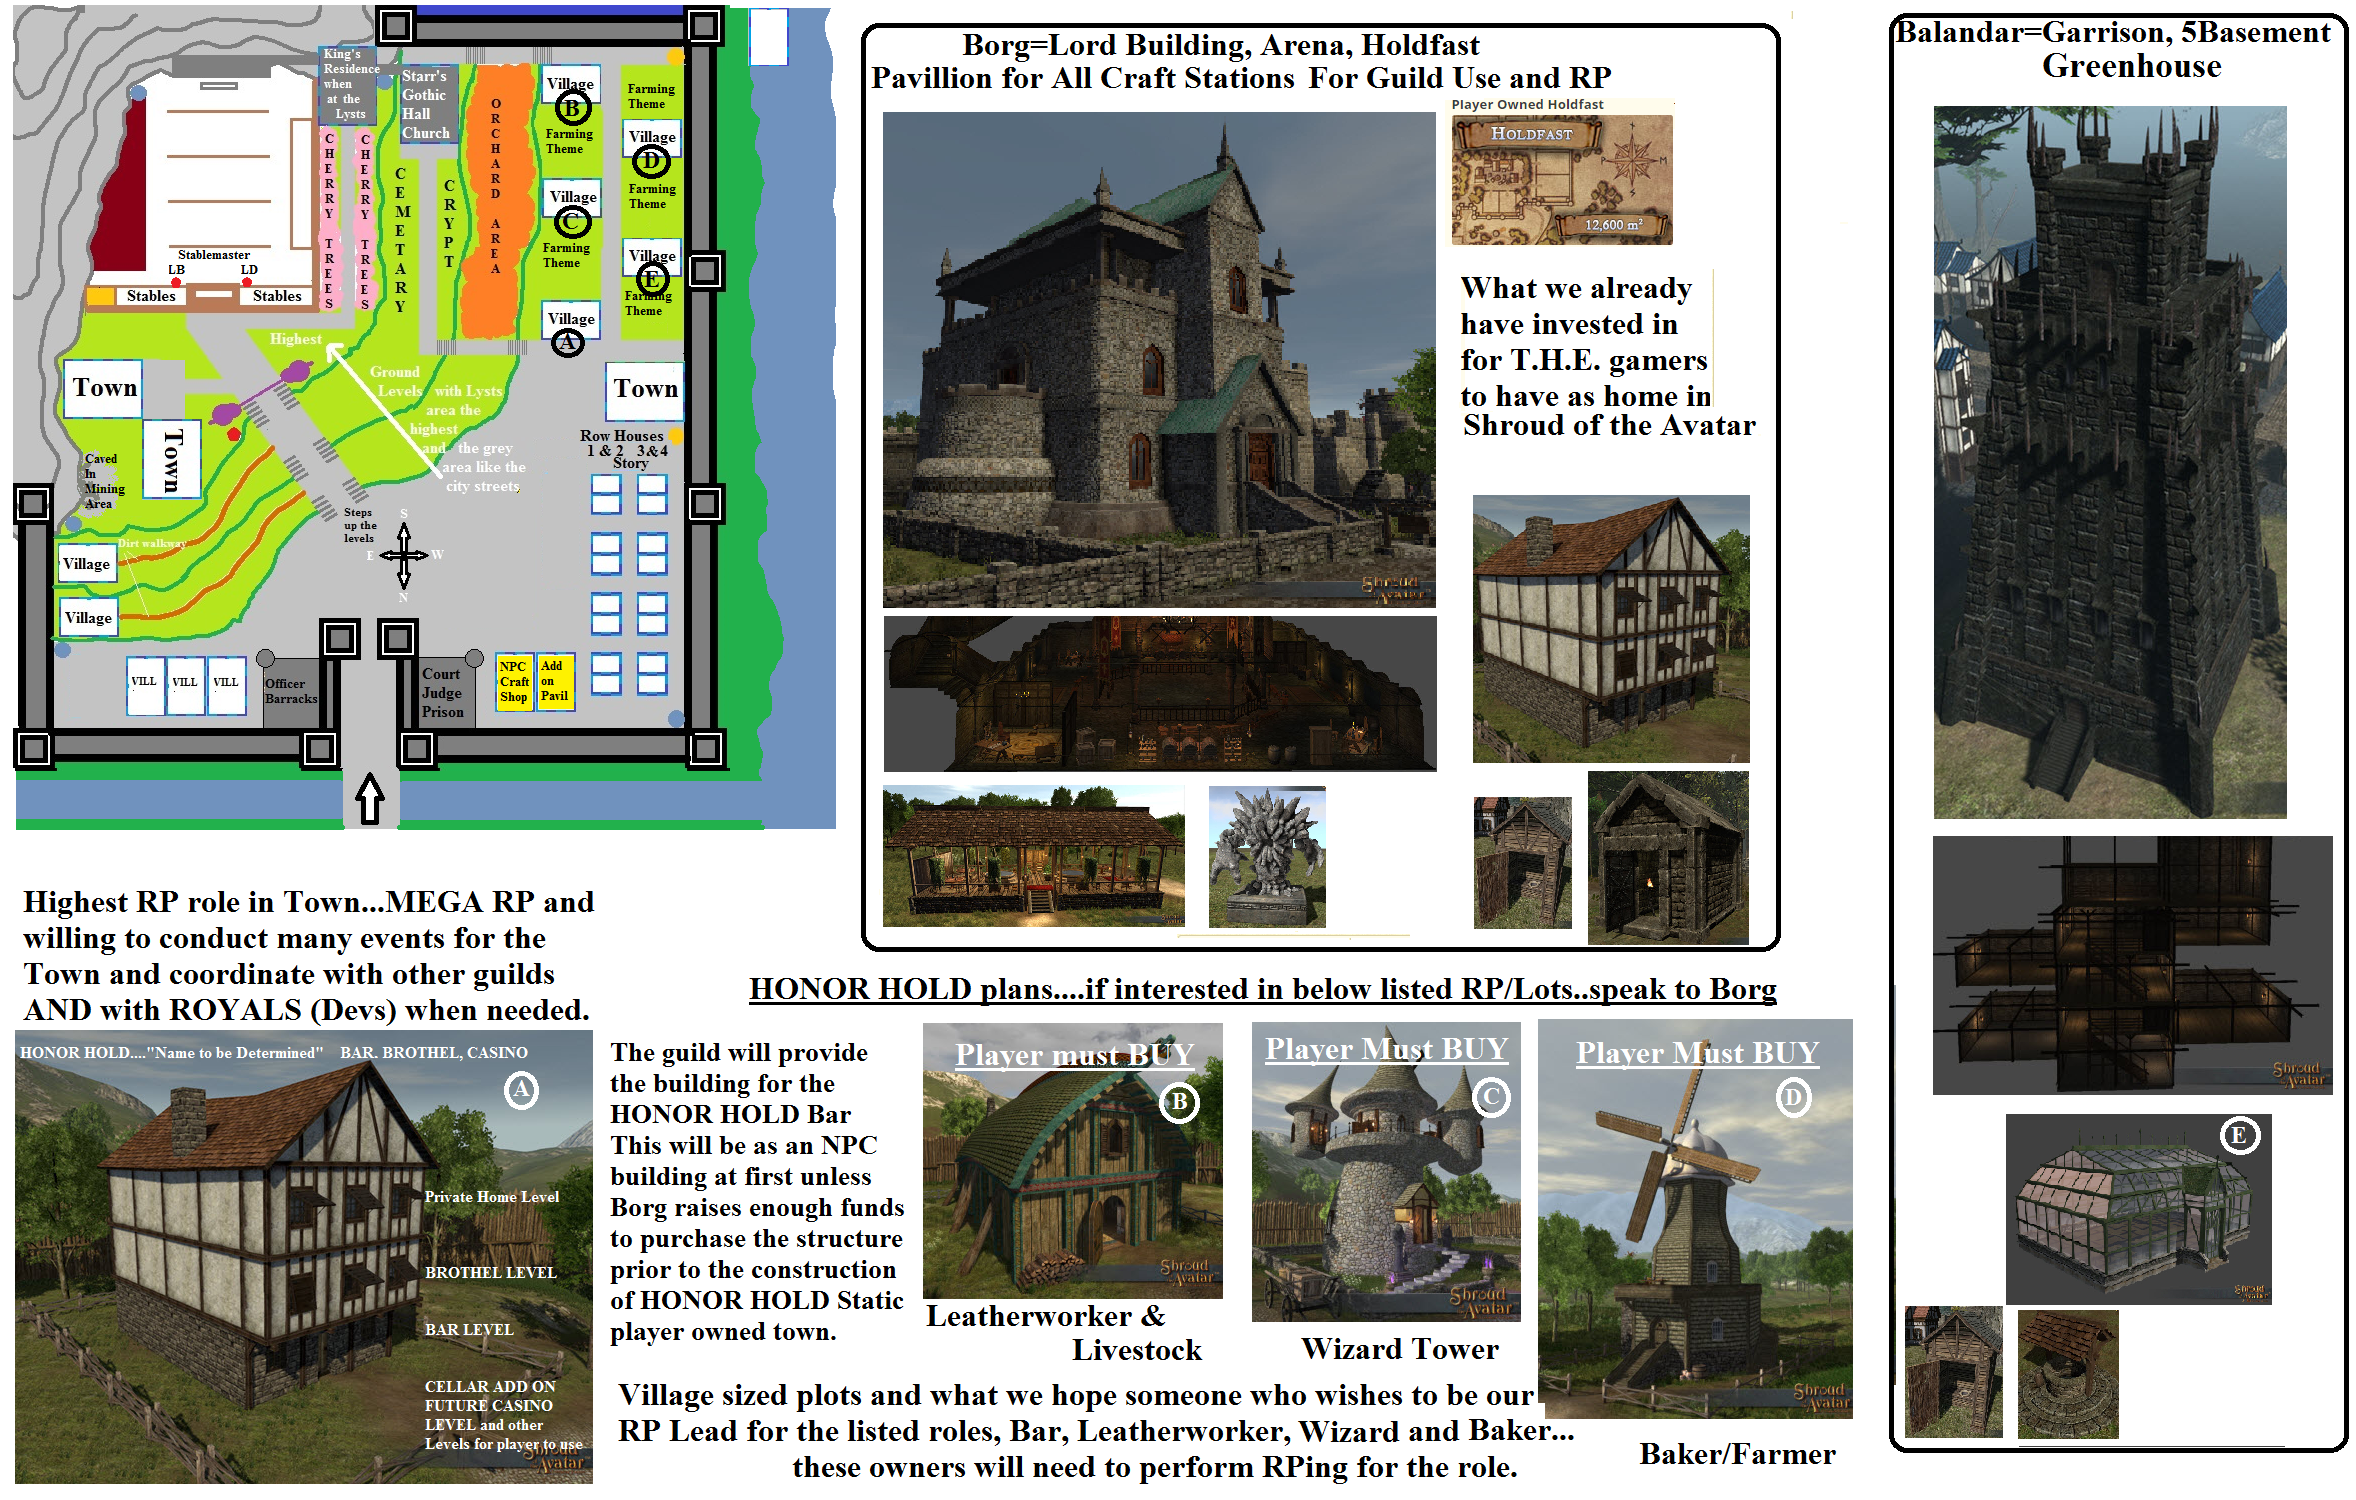Open the windmill Baker/Farmer image
The height and width of the screenshot is (1500, 2356).
[1695, 1219]
